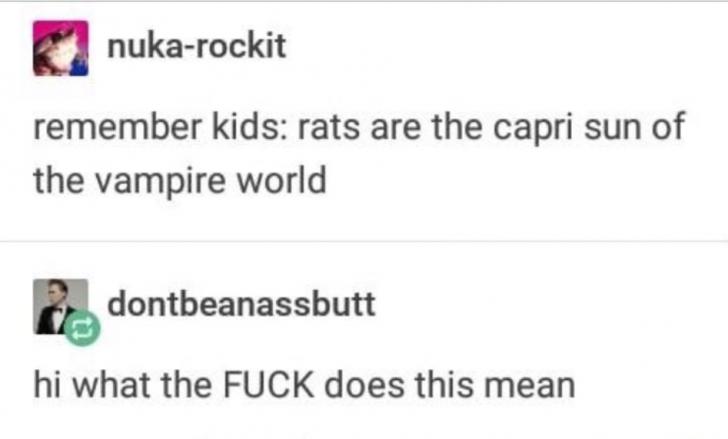Click the word "world" ending the first post
The image size is (728, 439).
click(281, 180)
